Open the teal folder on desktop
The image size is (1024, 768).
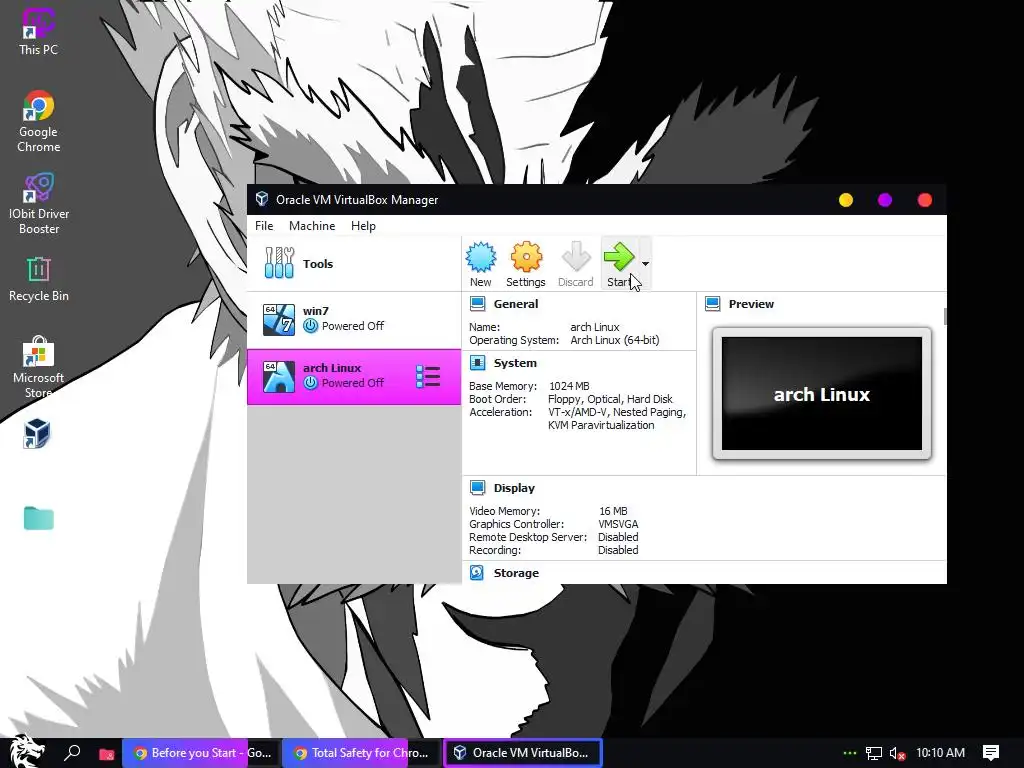point(39,518)
